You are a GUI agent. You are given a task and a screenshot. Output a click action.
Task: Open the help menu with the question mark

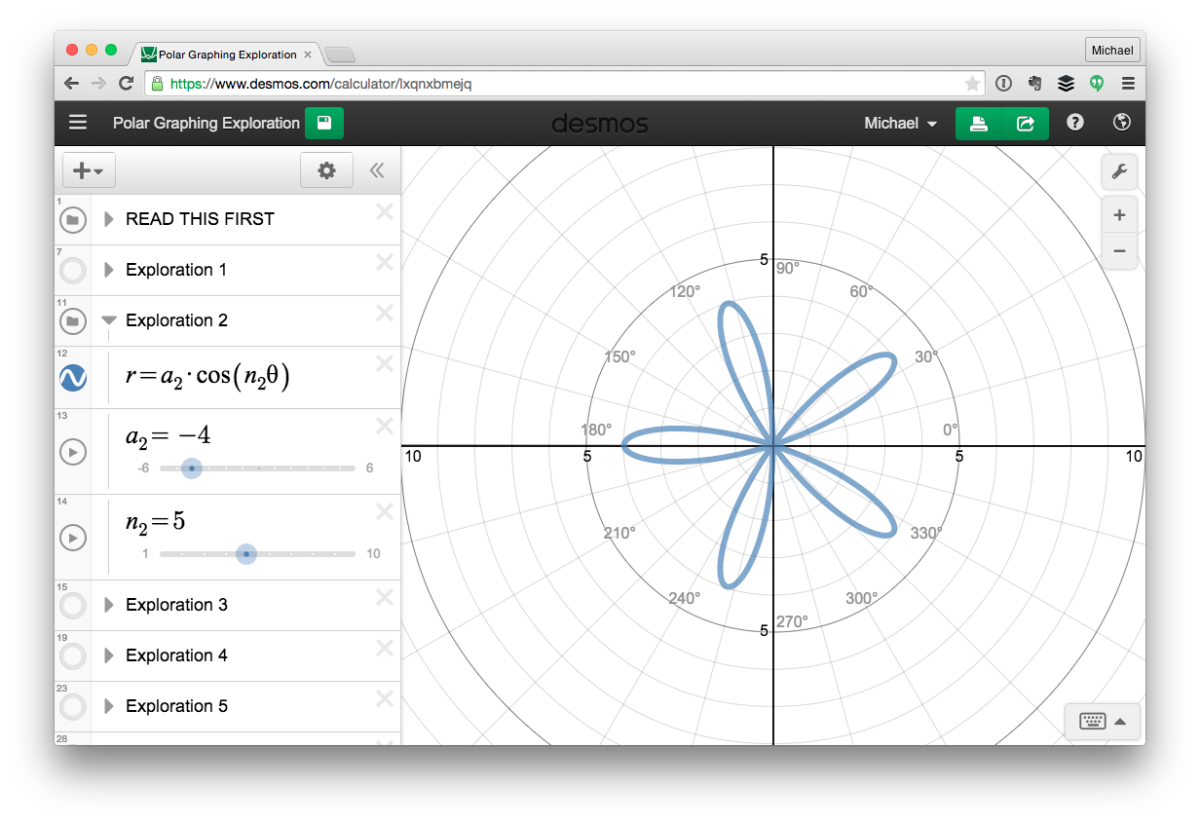1074,122
